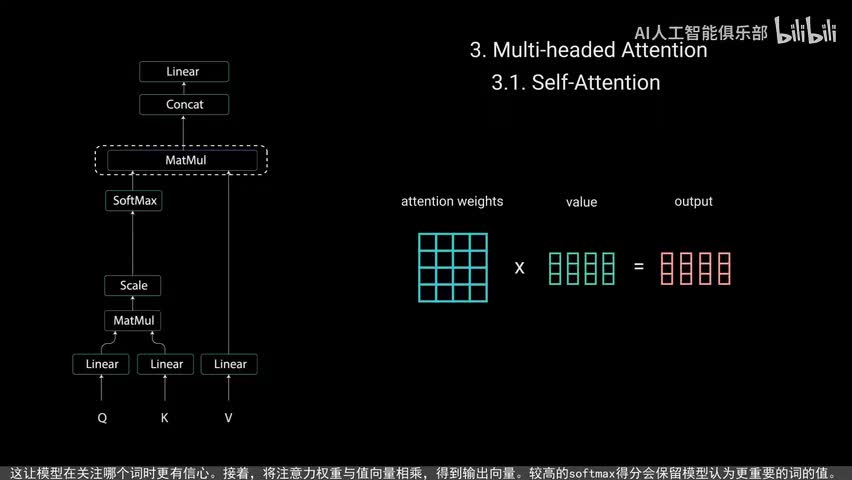Click the Linear block above Q
852x480 pixels.
pos(101,364)
